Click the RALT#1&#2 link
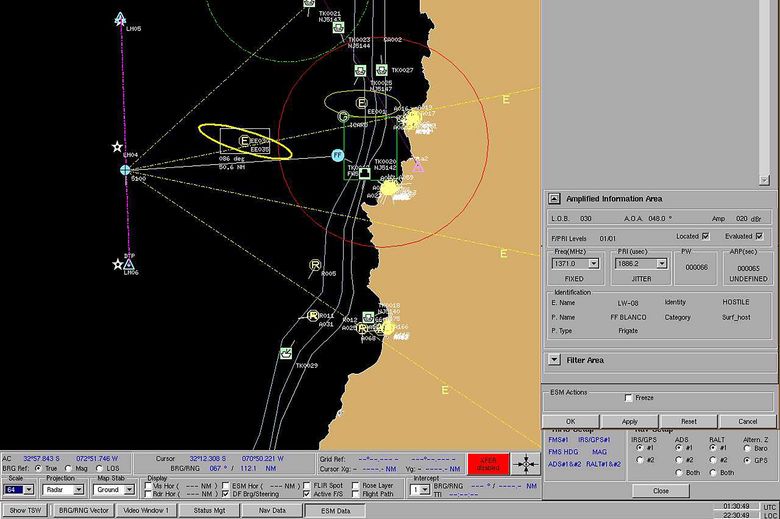 (603, 464)
